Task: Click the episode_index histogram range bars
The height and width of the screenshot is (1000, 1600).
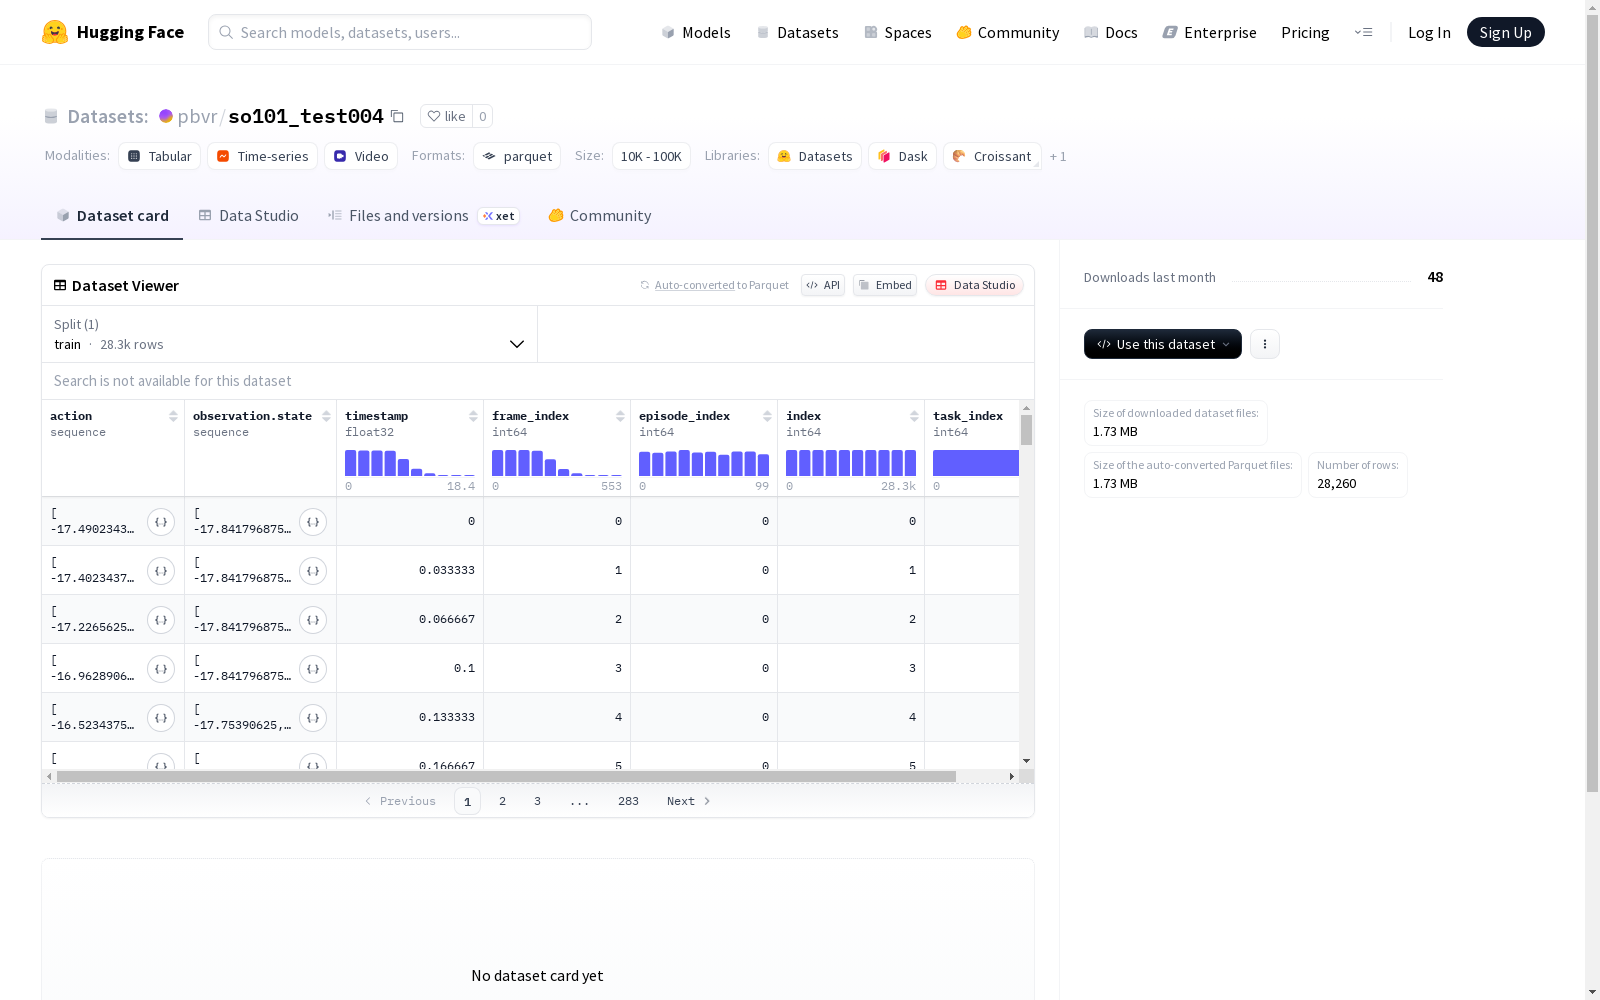Action: (x=704, y=462)
